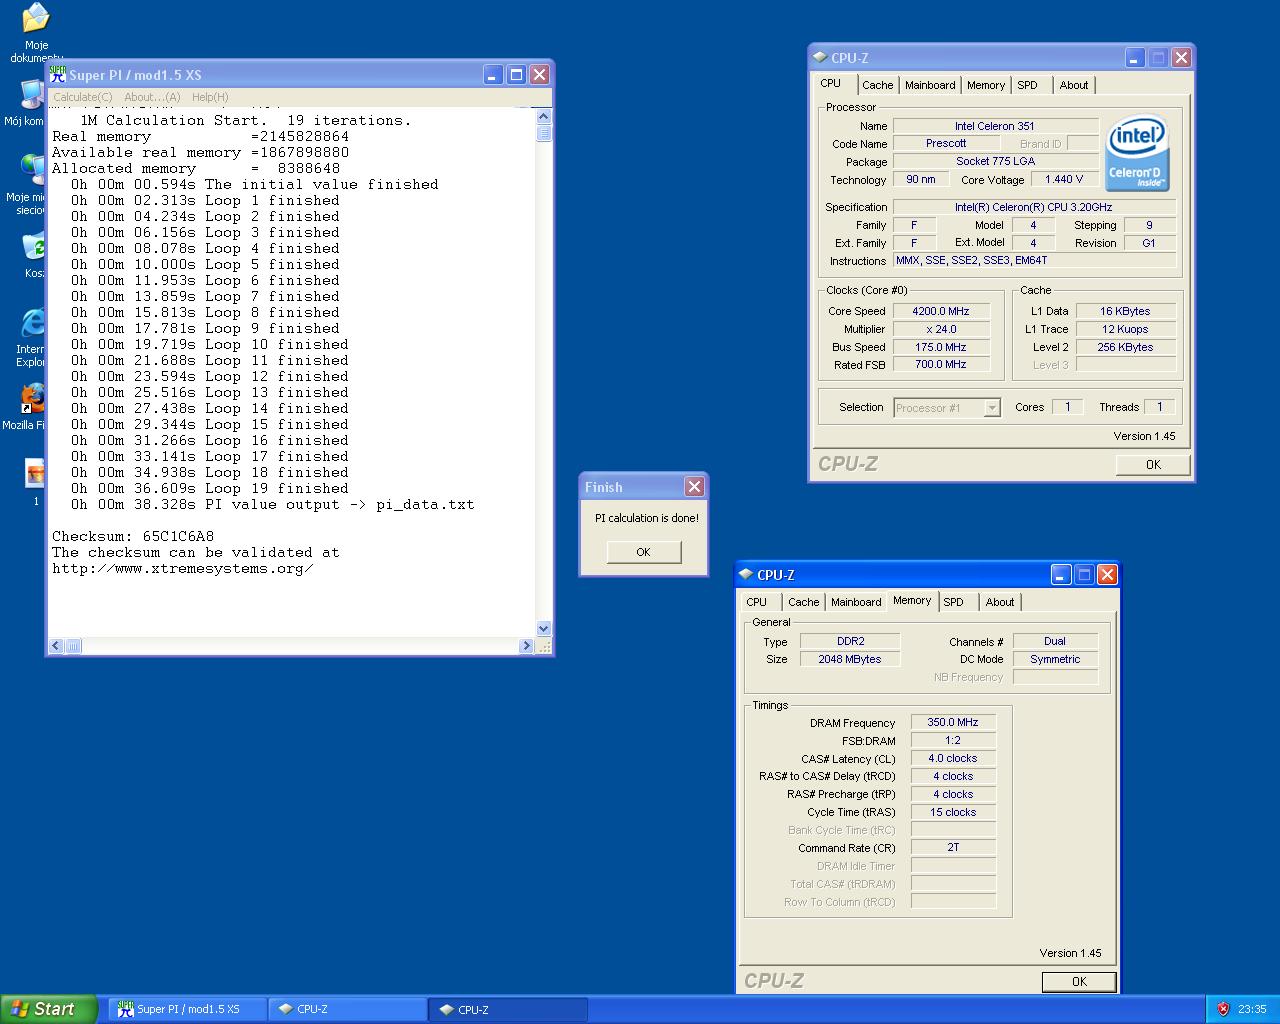Click DRAM Frequency value 350.0 MHz
Image resolution: width=1280 pixels, height=1024 pixels.
953,722
